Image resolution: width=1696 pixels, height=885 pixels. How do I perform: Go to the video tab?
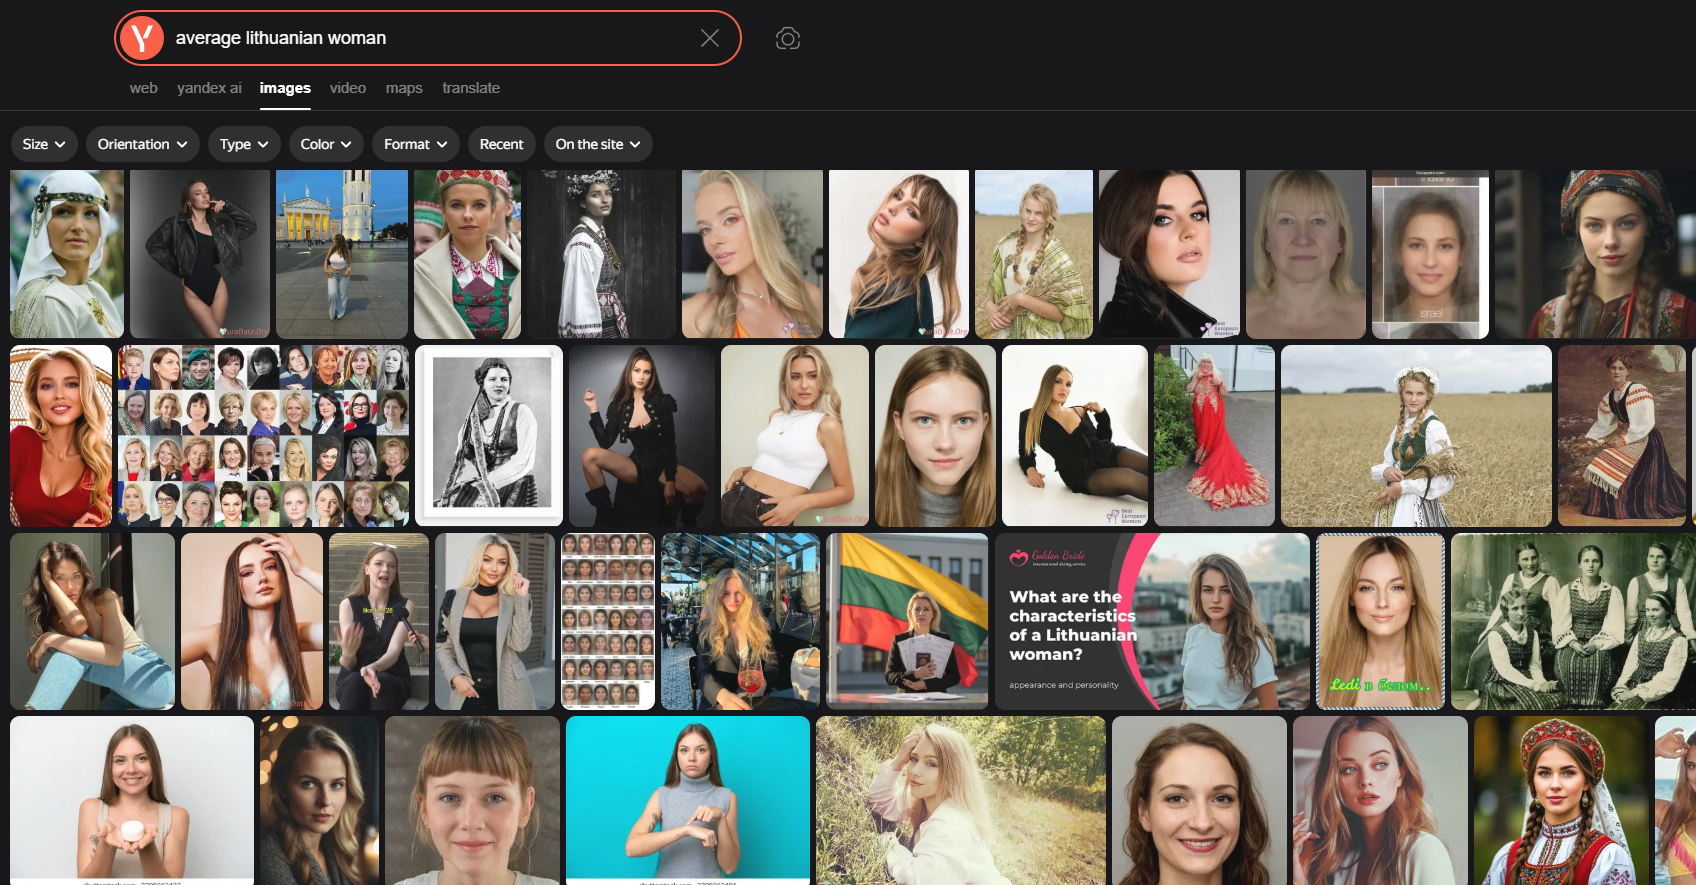[x=348, y=88]
